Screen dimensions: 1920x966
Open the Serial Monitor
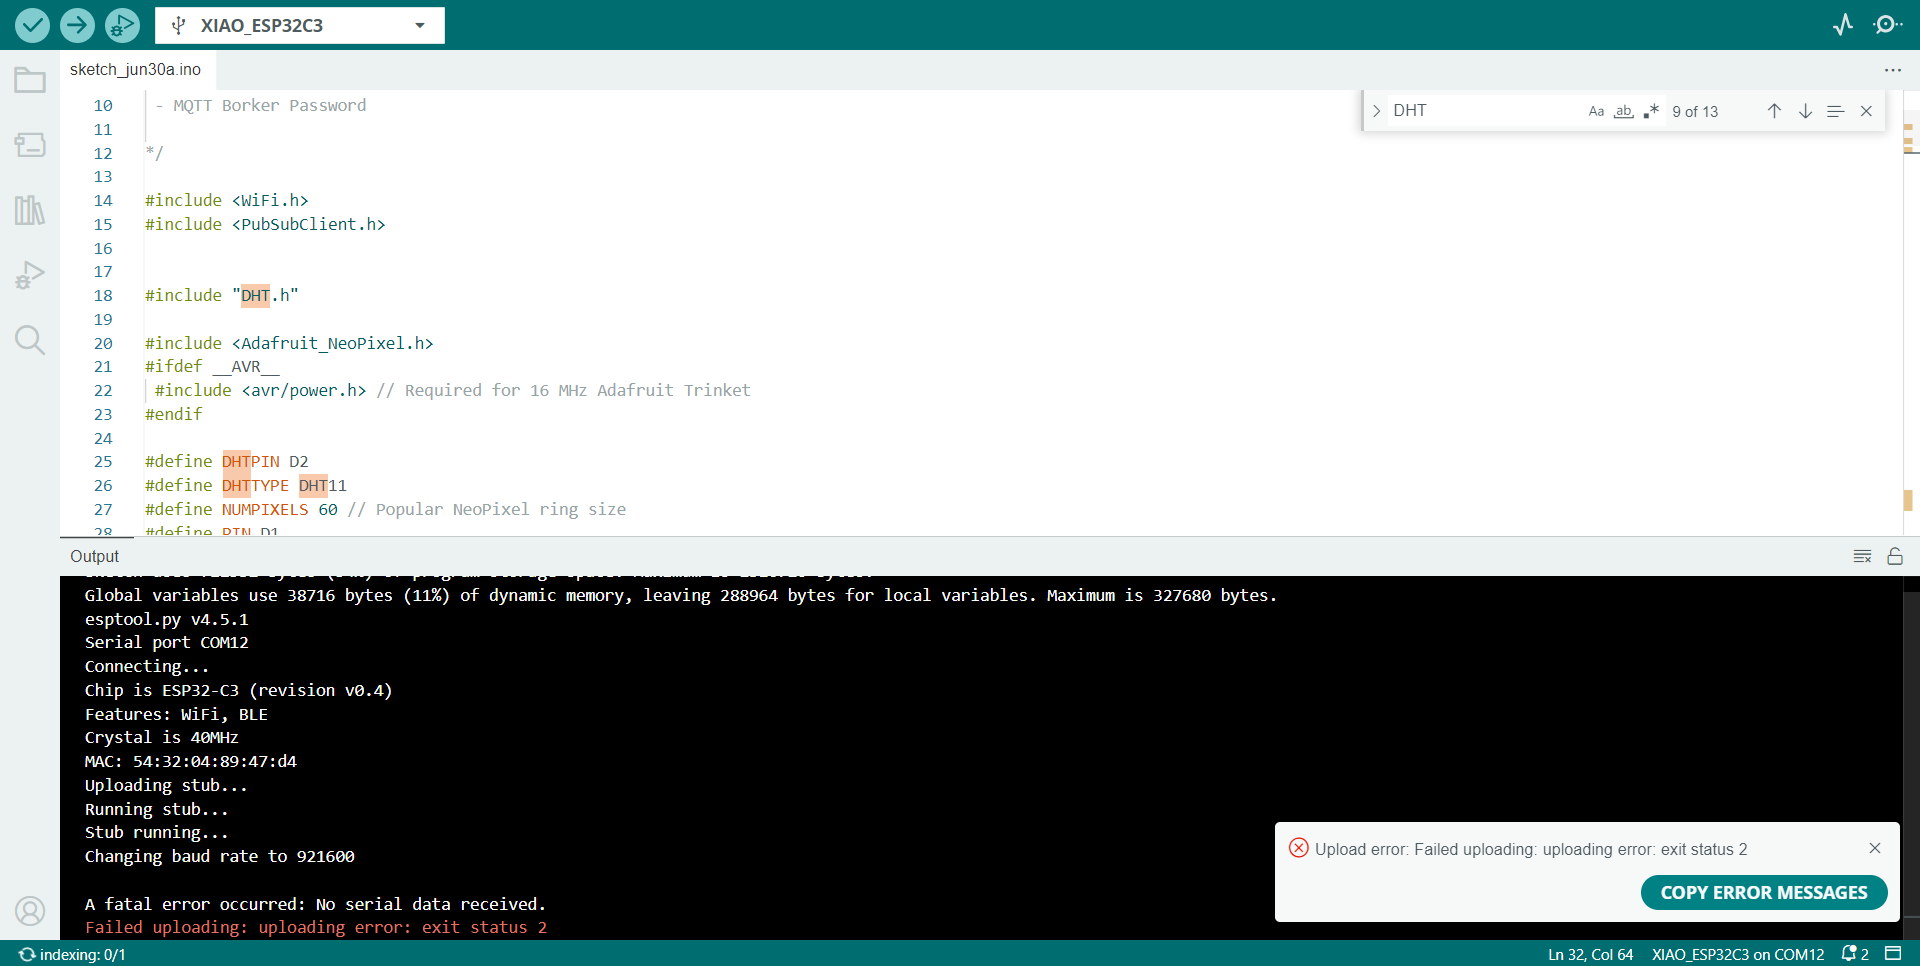tap(1888, 25)
